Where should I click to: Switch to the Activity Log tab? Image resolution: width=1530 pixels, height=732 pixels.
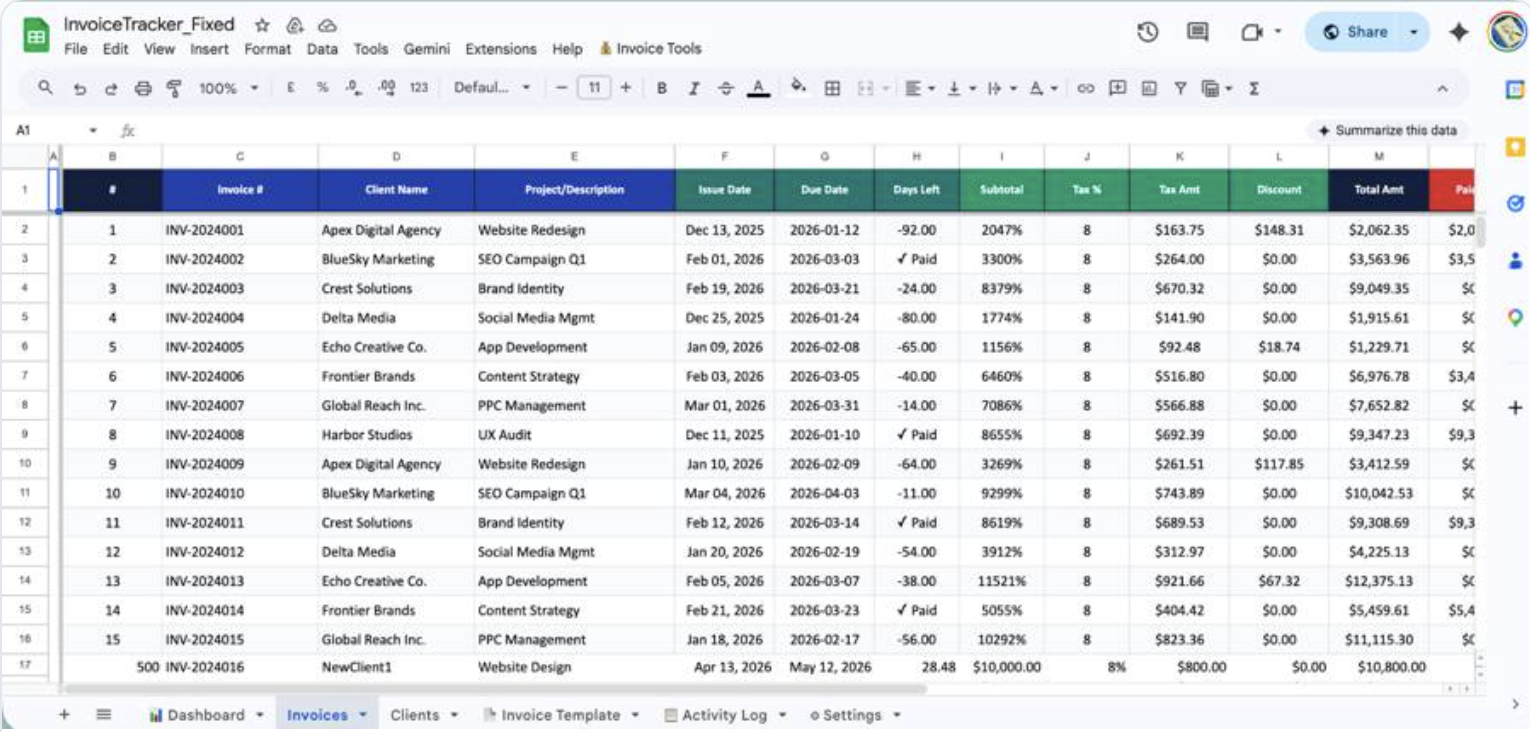tap(726, 715)
